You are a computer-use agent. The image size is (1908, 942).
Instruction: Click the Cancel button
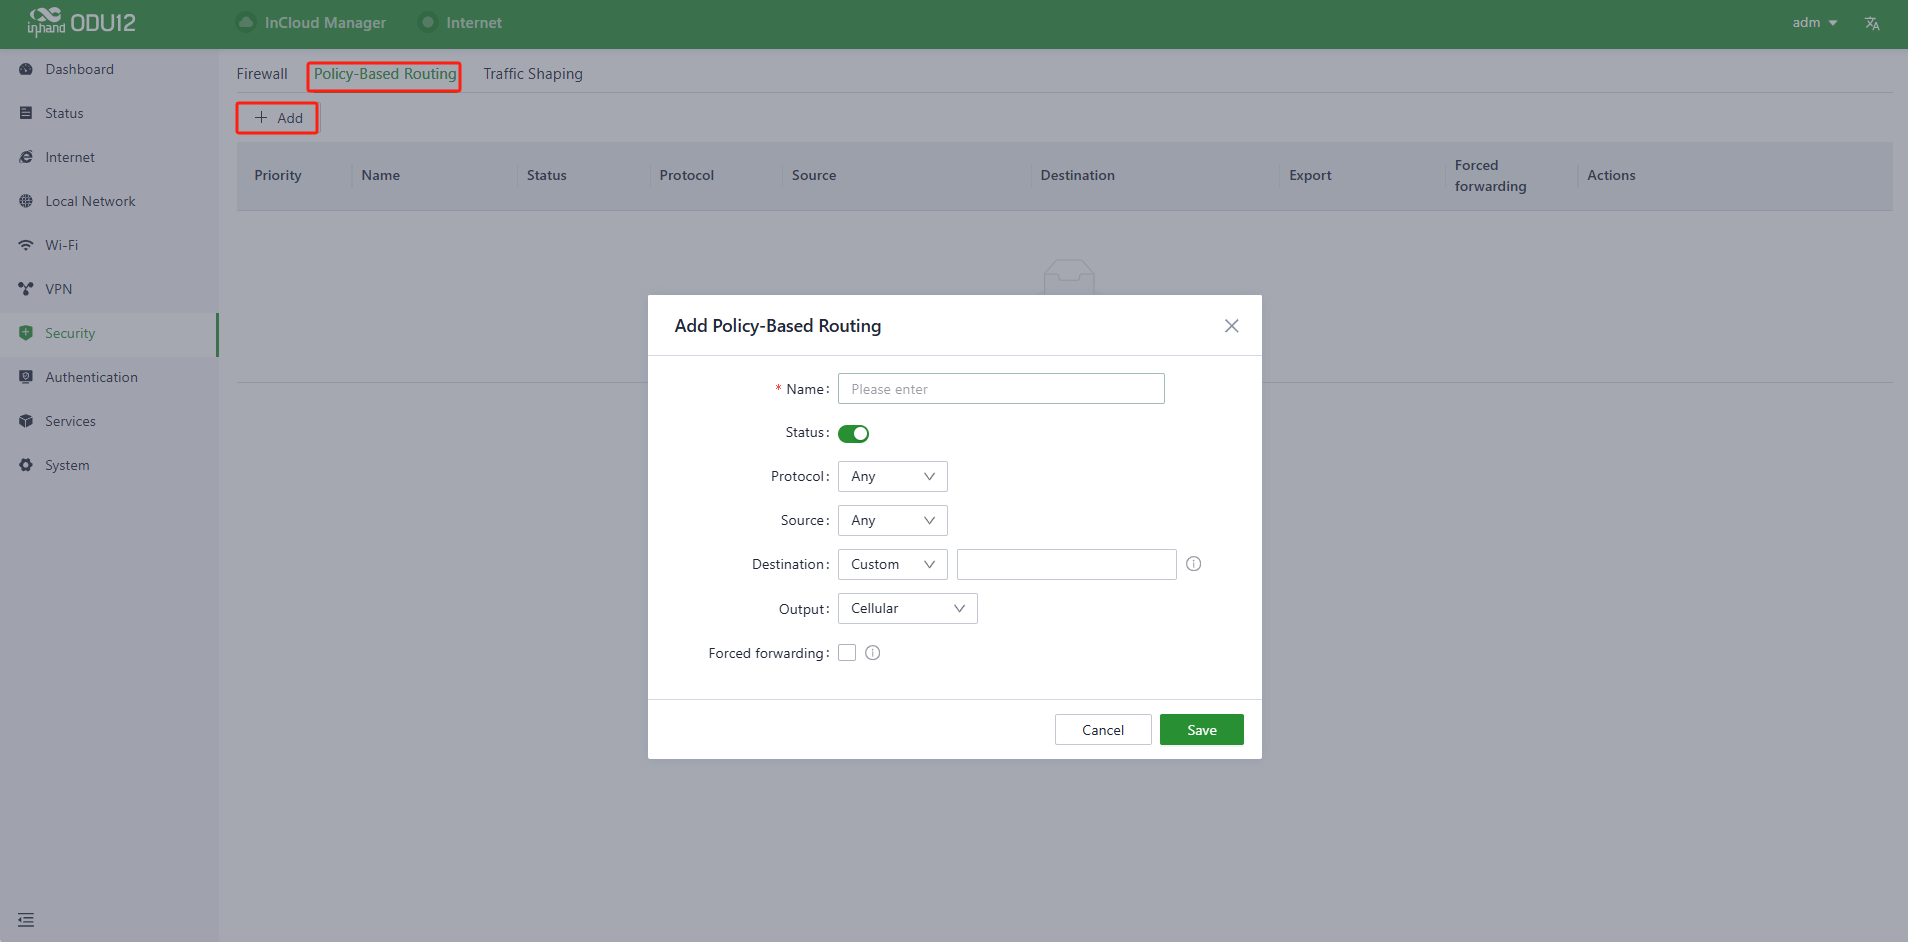click(x=1102, y=730)
